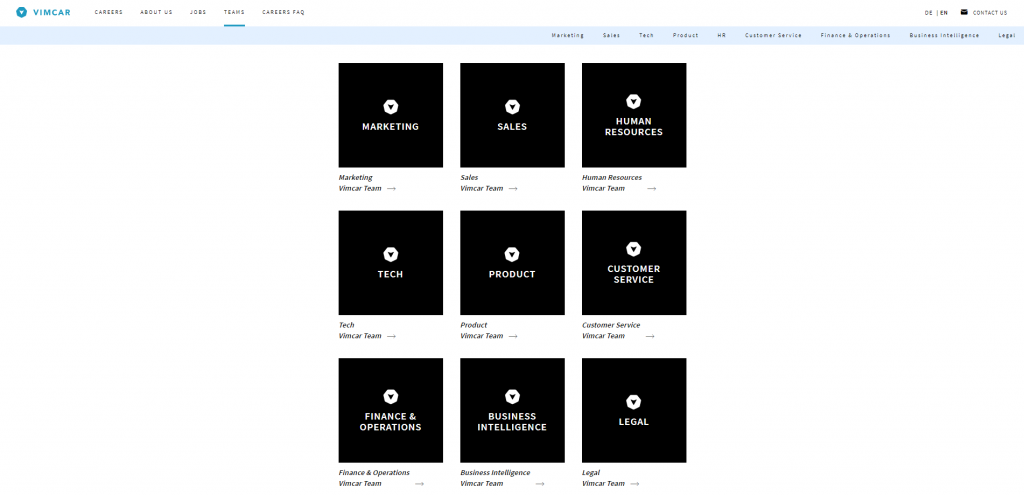
Task: Click the arrow under Human Resources caption
Action: [x=652, y=189]
